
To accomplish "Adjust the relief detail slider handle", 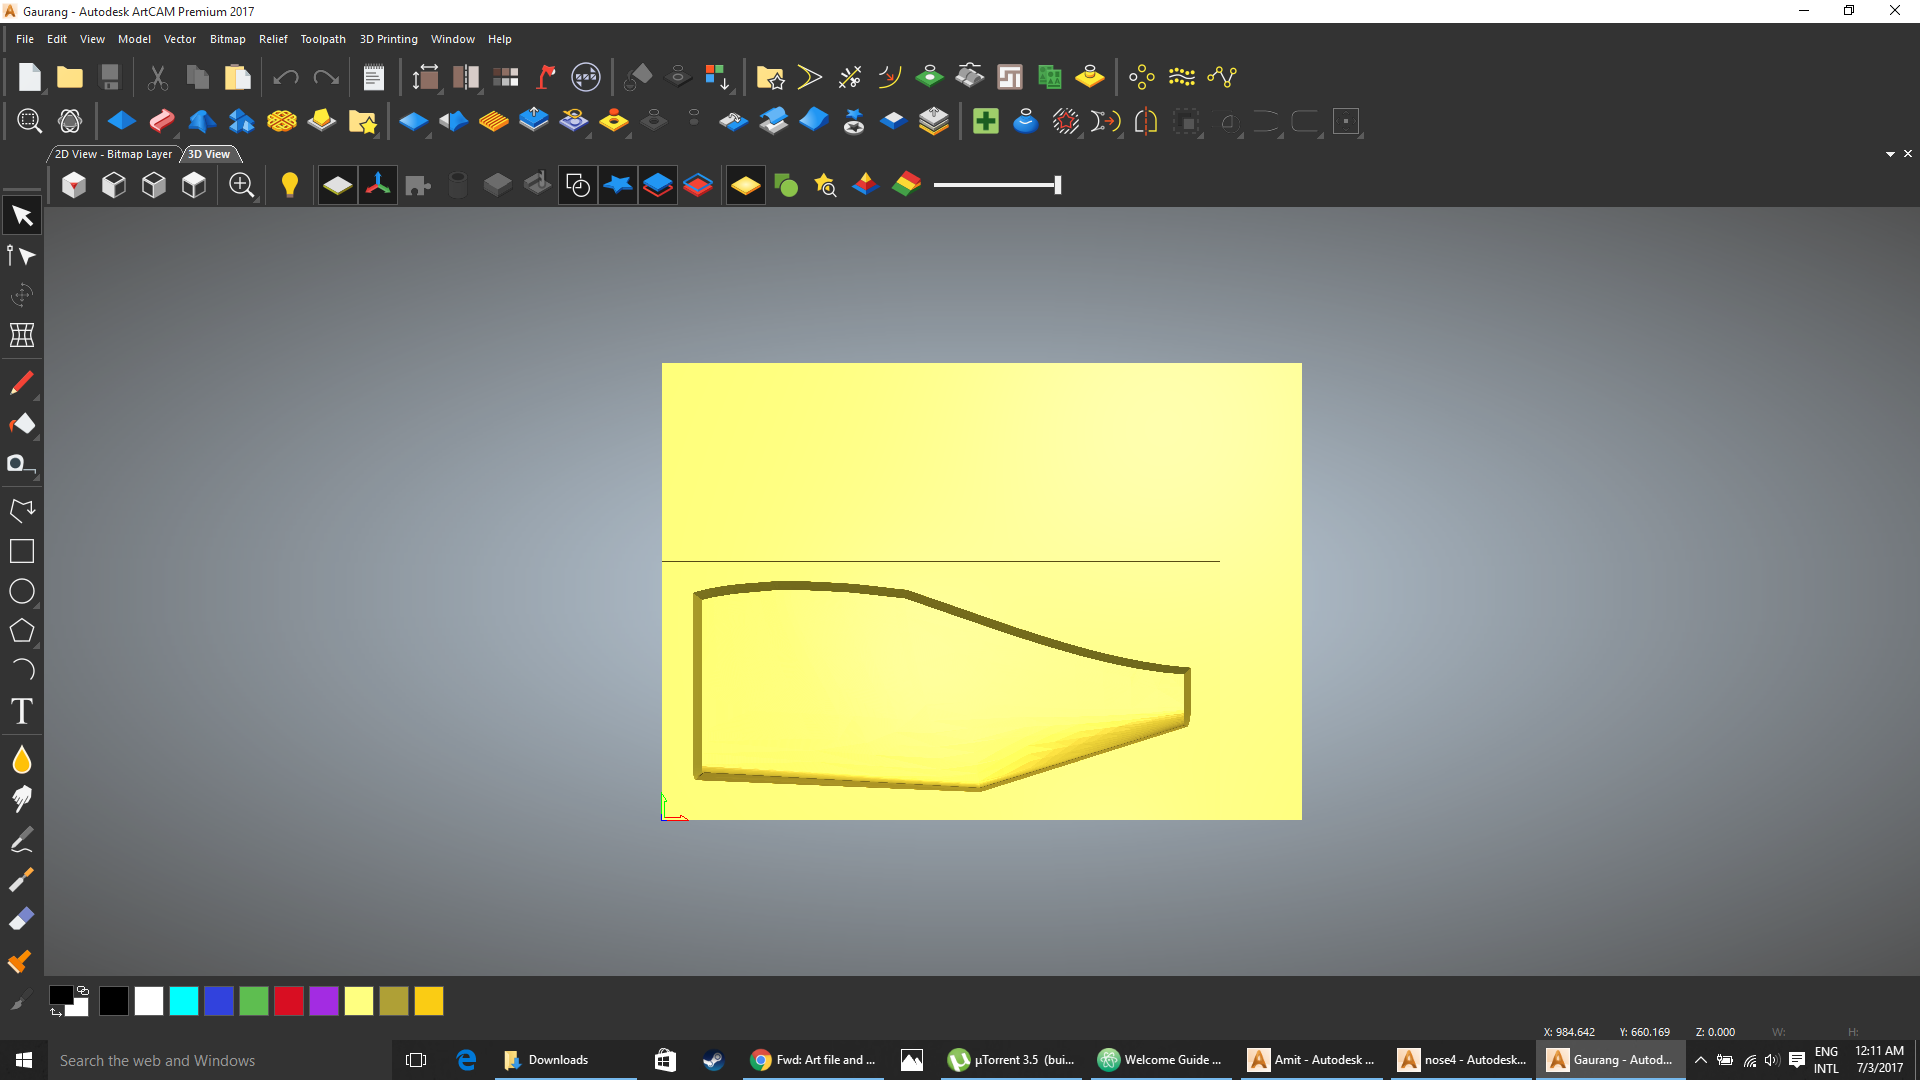I will click(1057, 185).
